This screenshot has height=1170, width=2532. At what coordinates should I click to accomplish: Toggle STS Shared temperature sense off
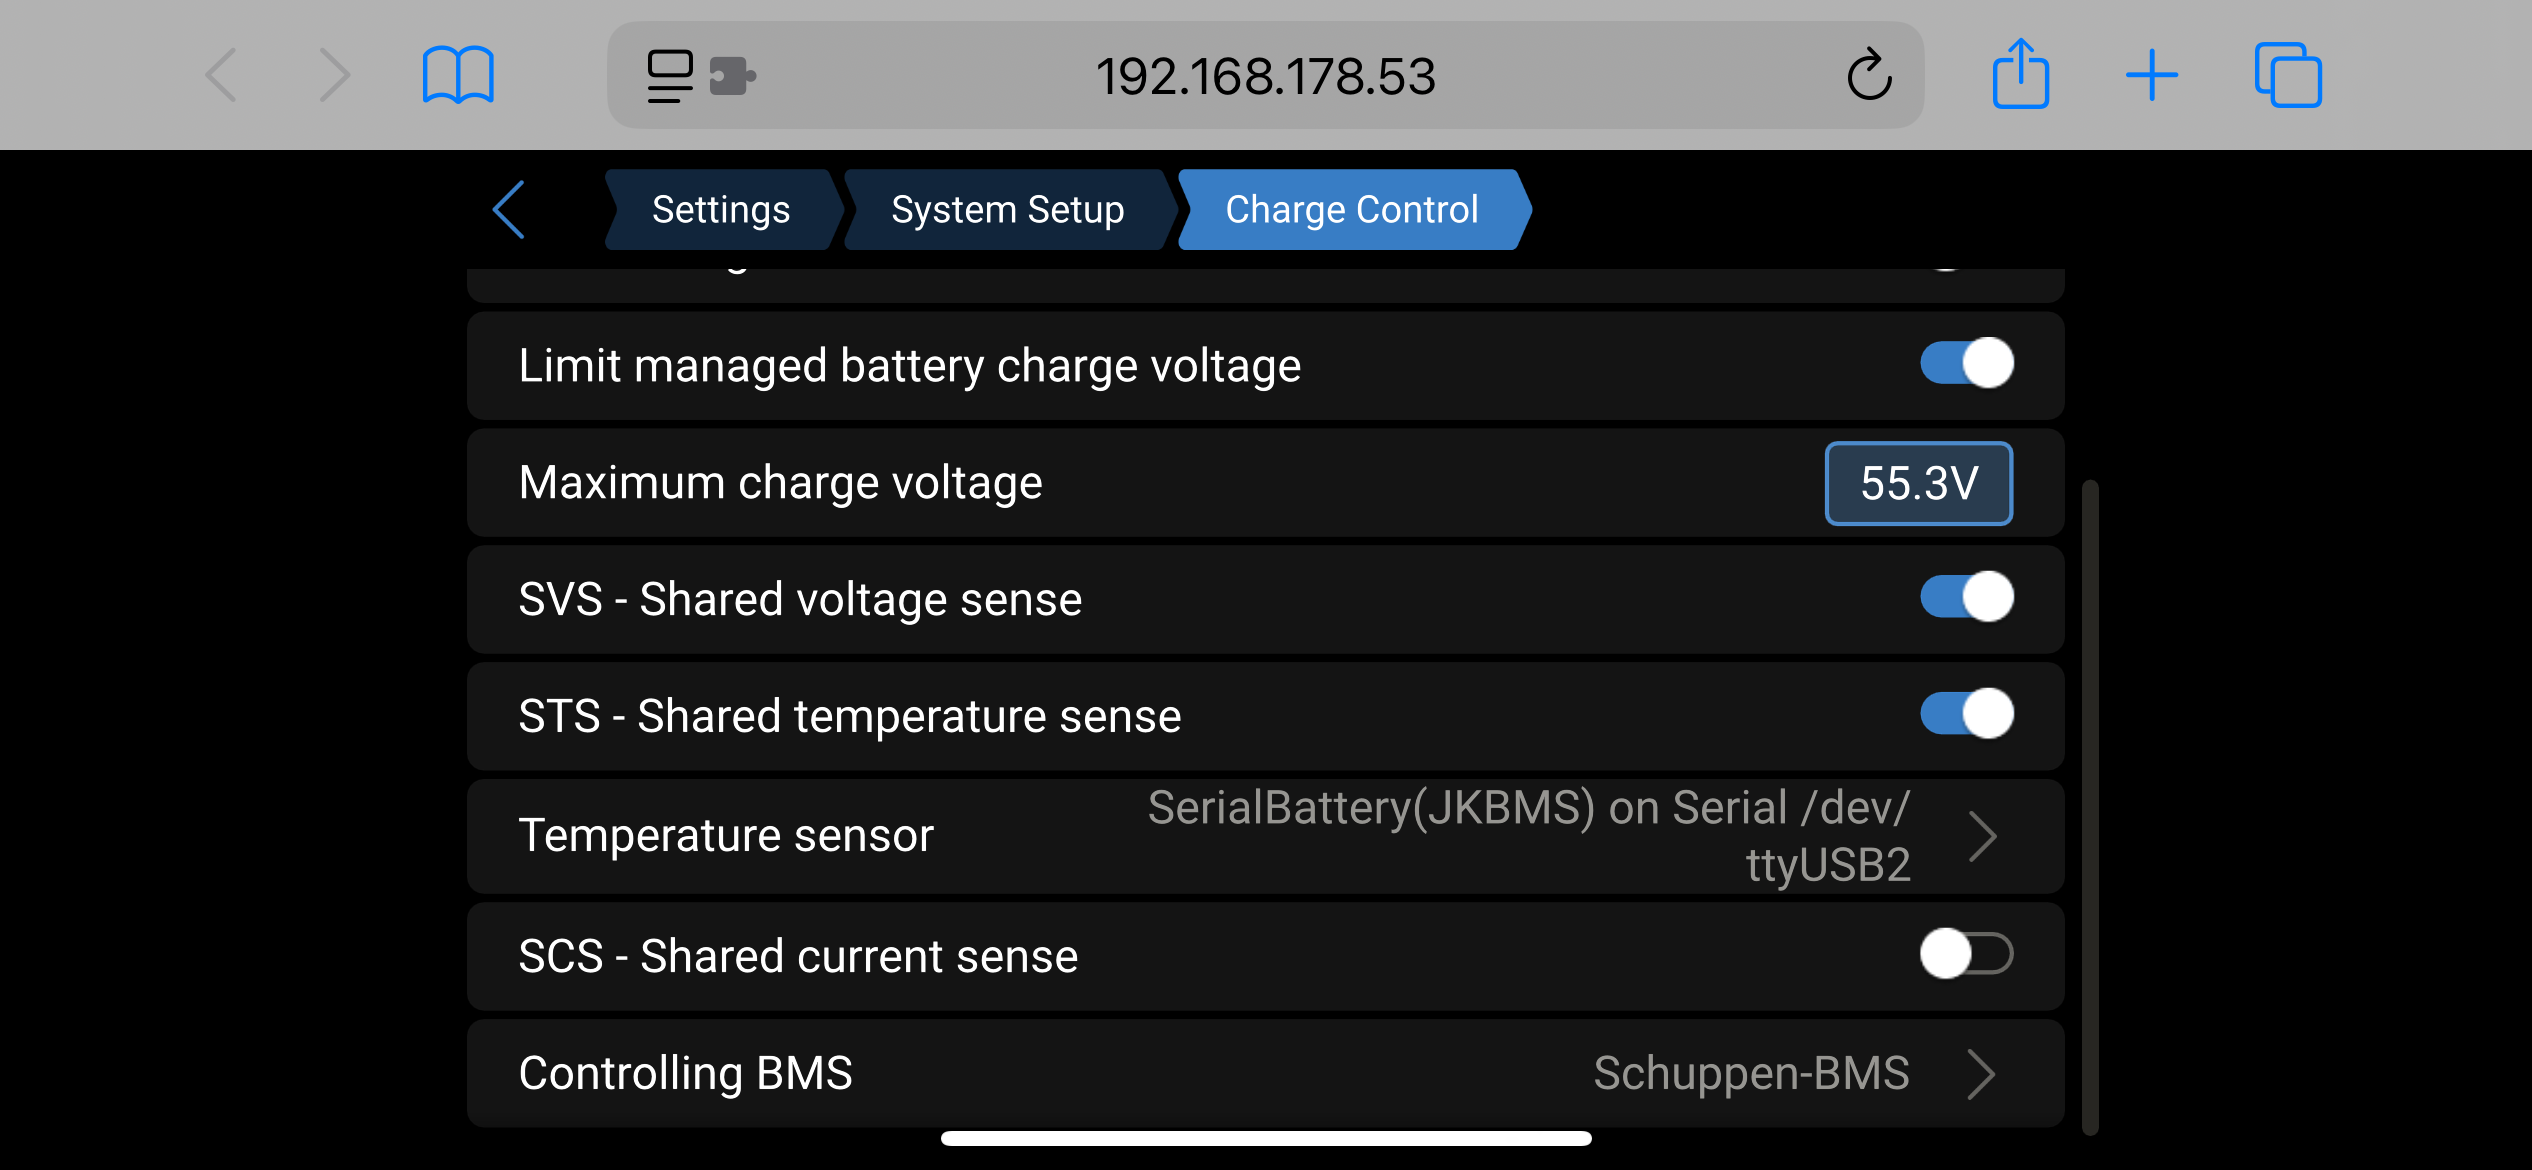point(1966,714)
